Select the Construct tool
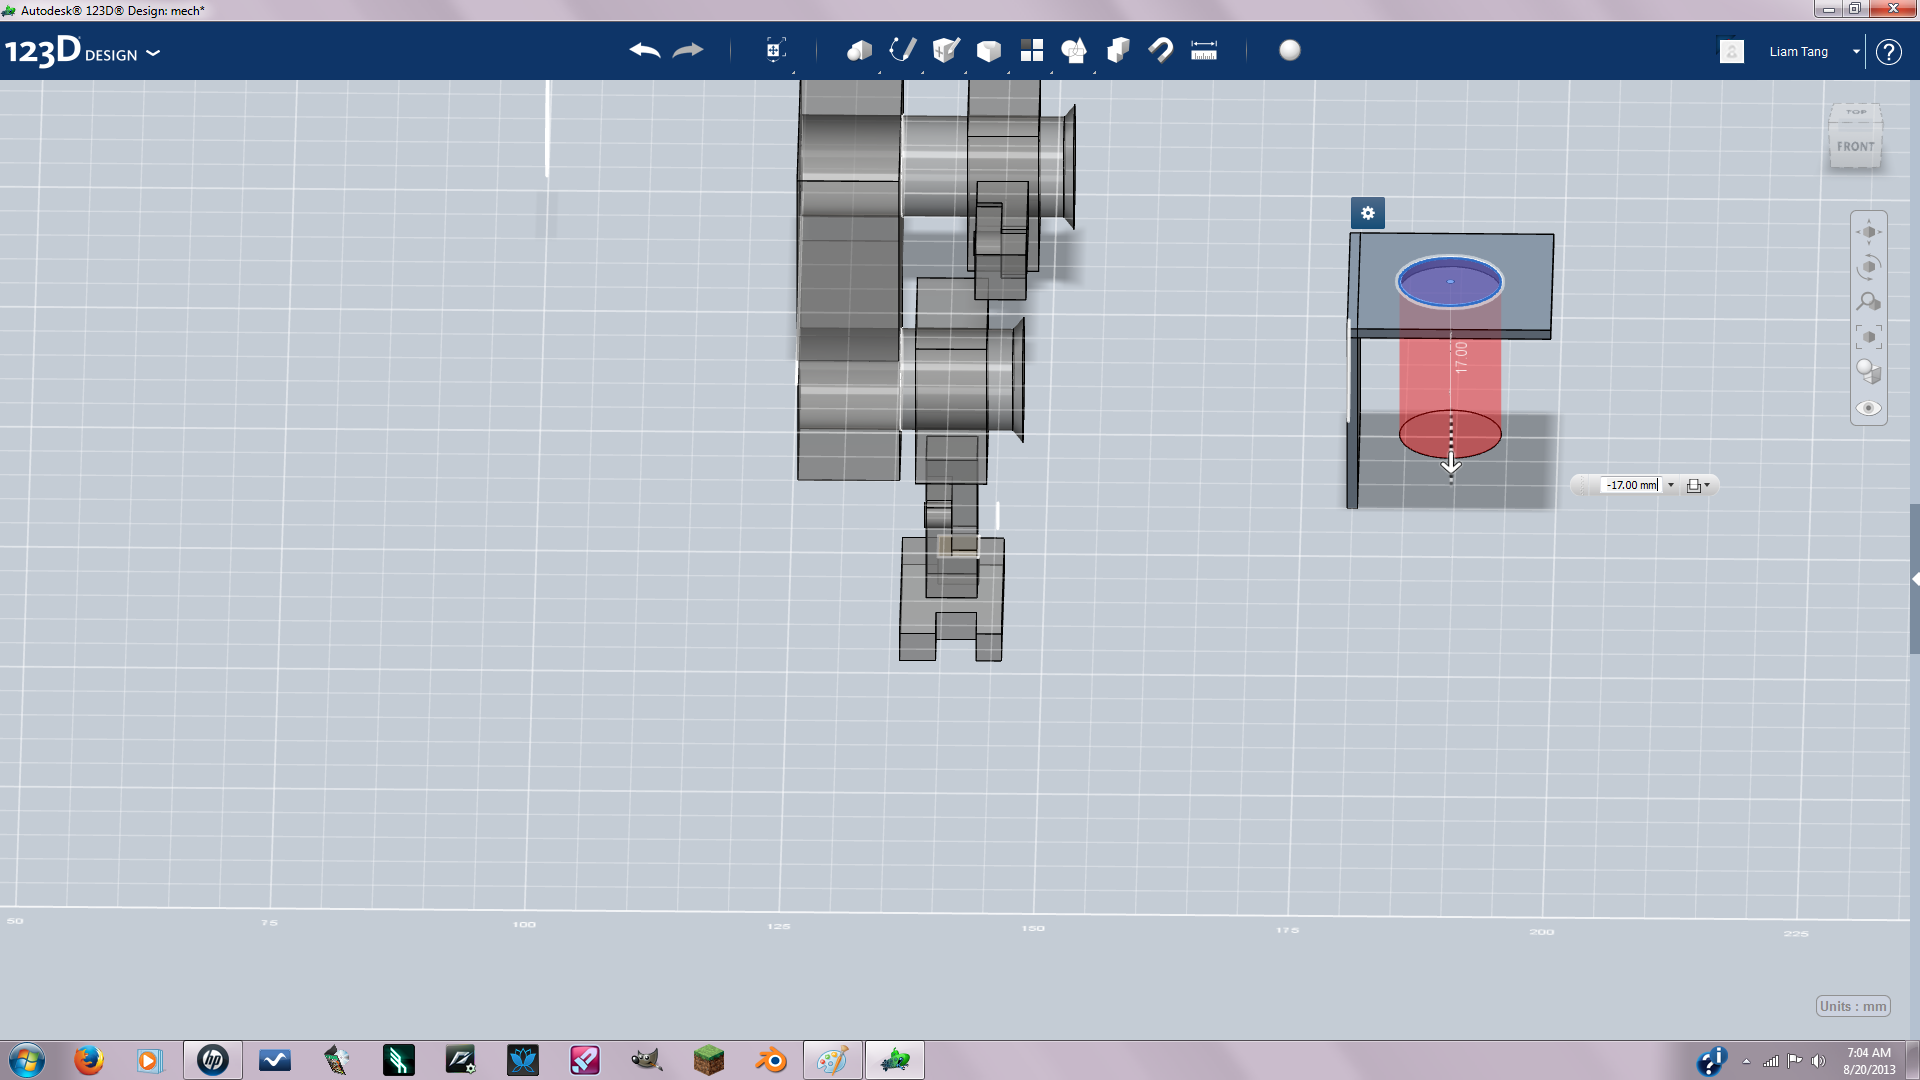Screen dimensions: 1920x1080 pos(945,50)
